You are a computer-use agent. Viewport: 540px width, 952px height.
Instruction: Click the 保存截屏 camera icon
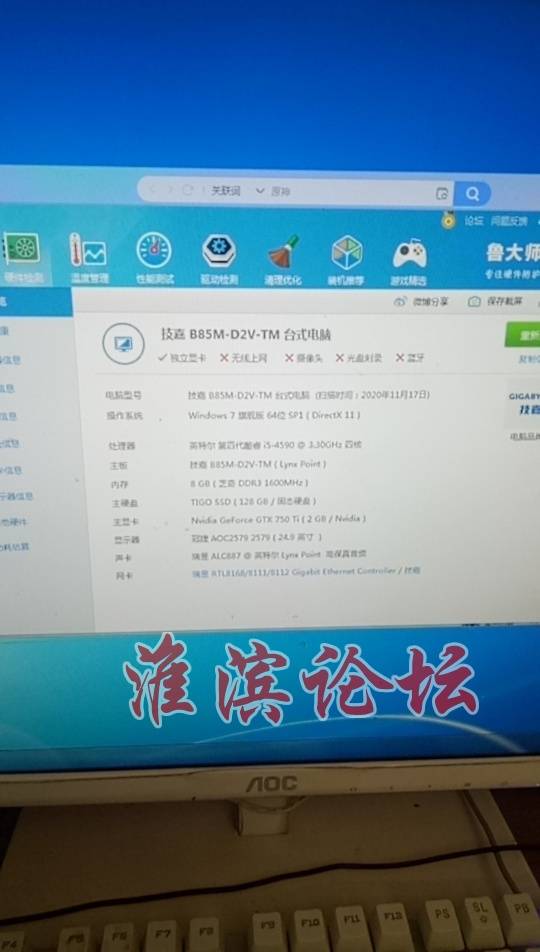[x=474, y=301]
